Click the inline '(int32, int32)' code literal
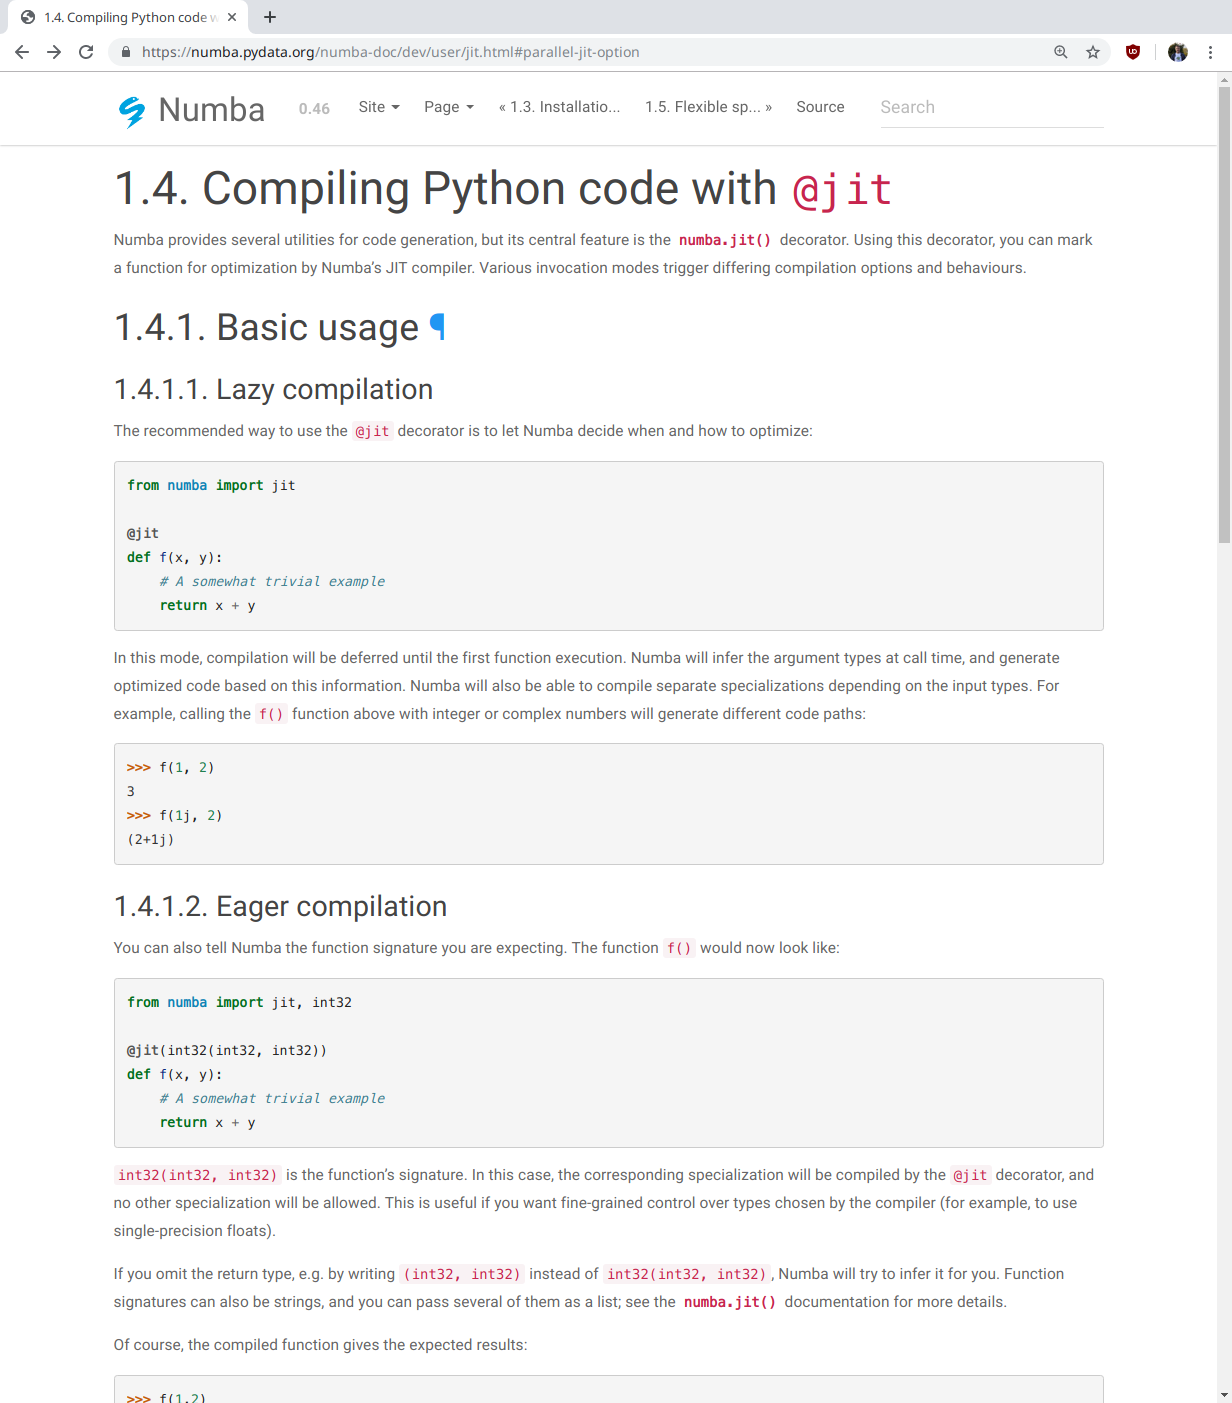The height and width of the screenshot is (1403, 1232). tap(462, 1274)
